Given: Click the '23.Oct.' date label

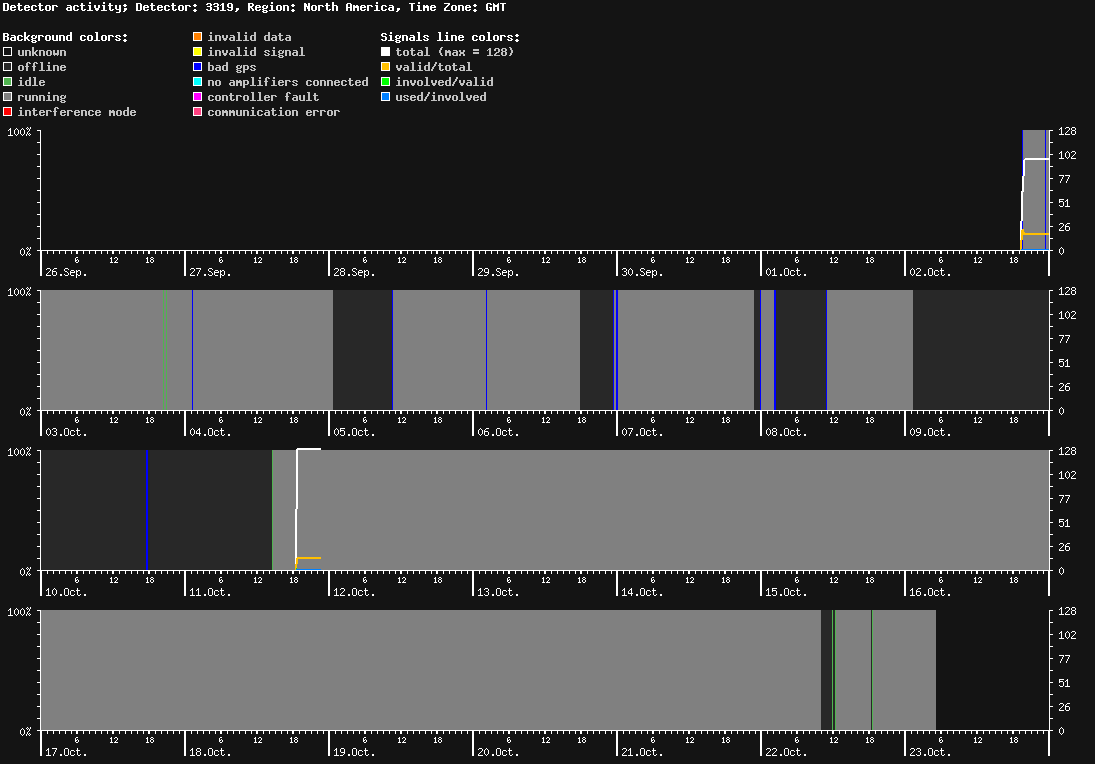Looking at the screenshot, I should pos(930,752).
